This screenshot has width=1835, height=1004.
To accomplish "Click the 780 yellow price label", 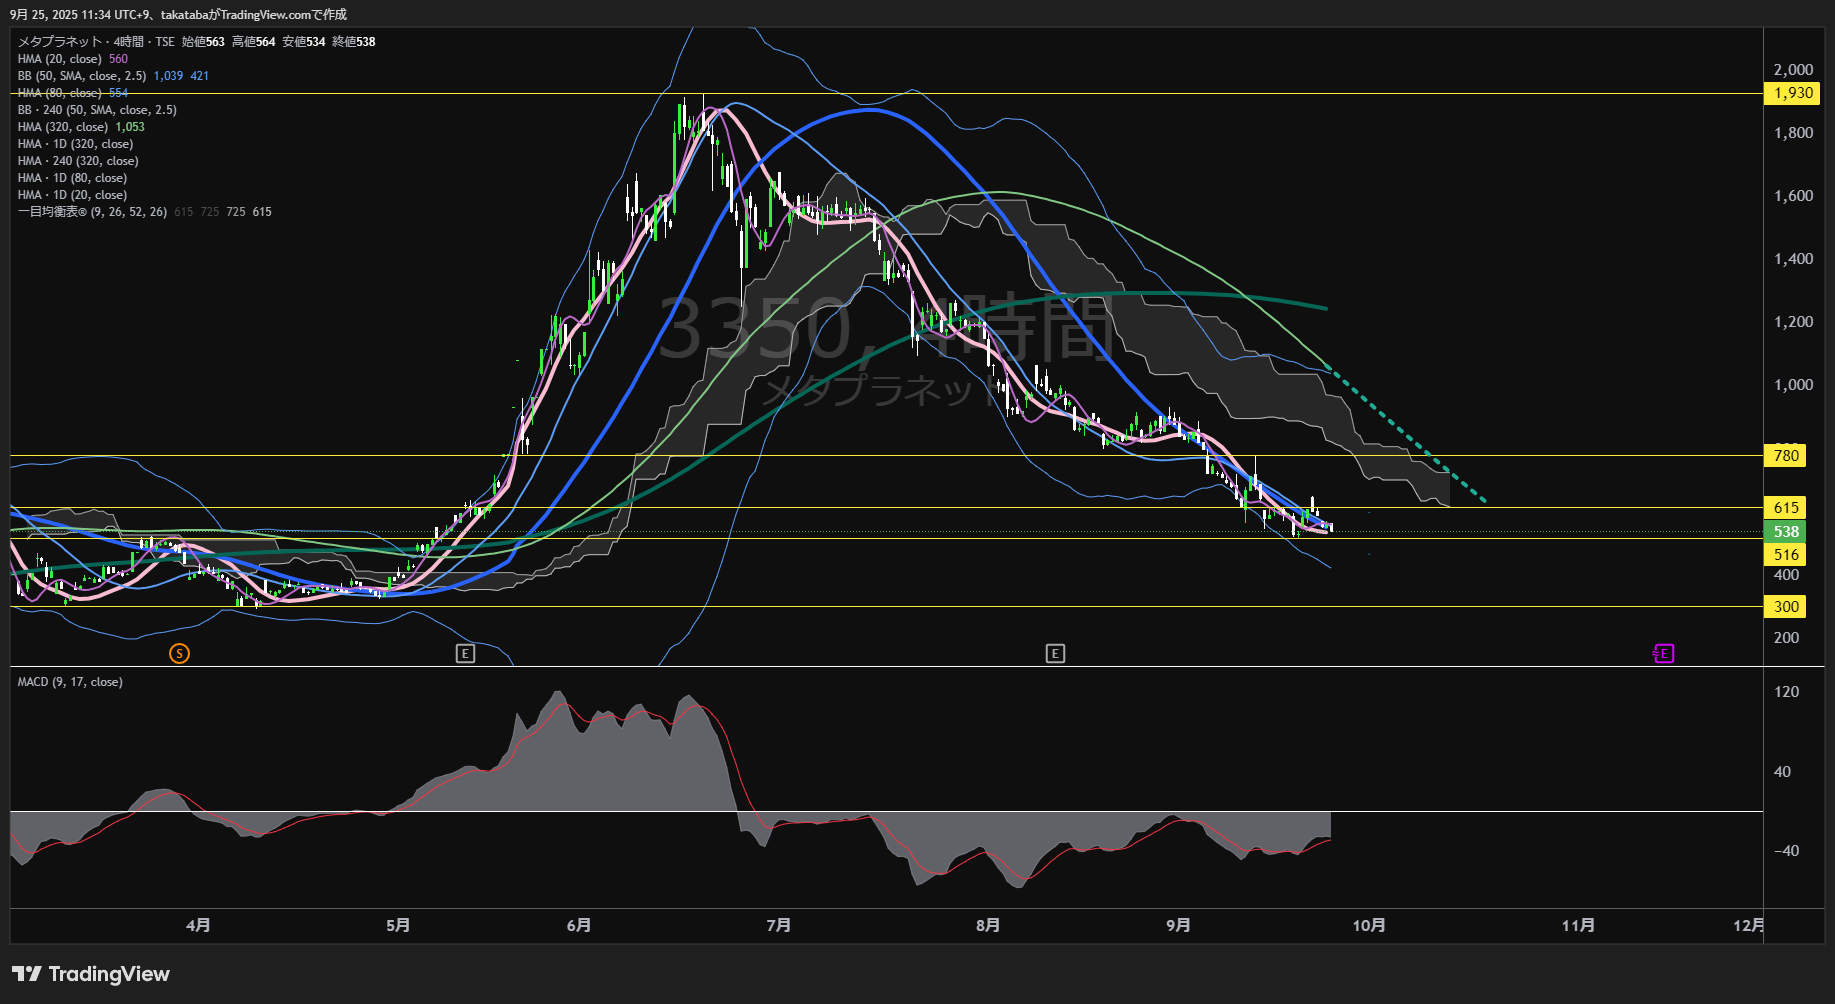I will click(x=1786, y=456).
